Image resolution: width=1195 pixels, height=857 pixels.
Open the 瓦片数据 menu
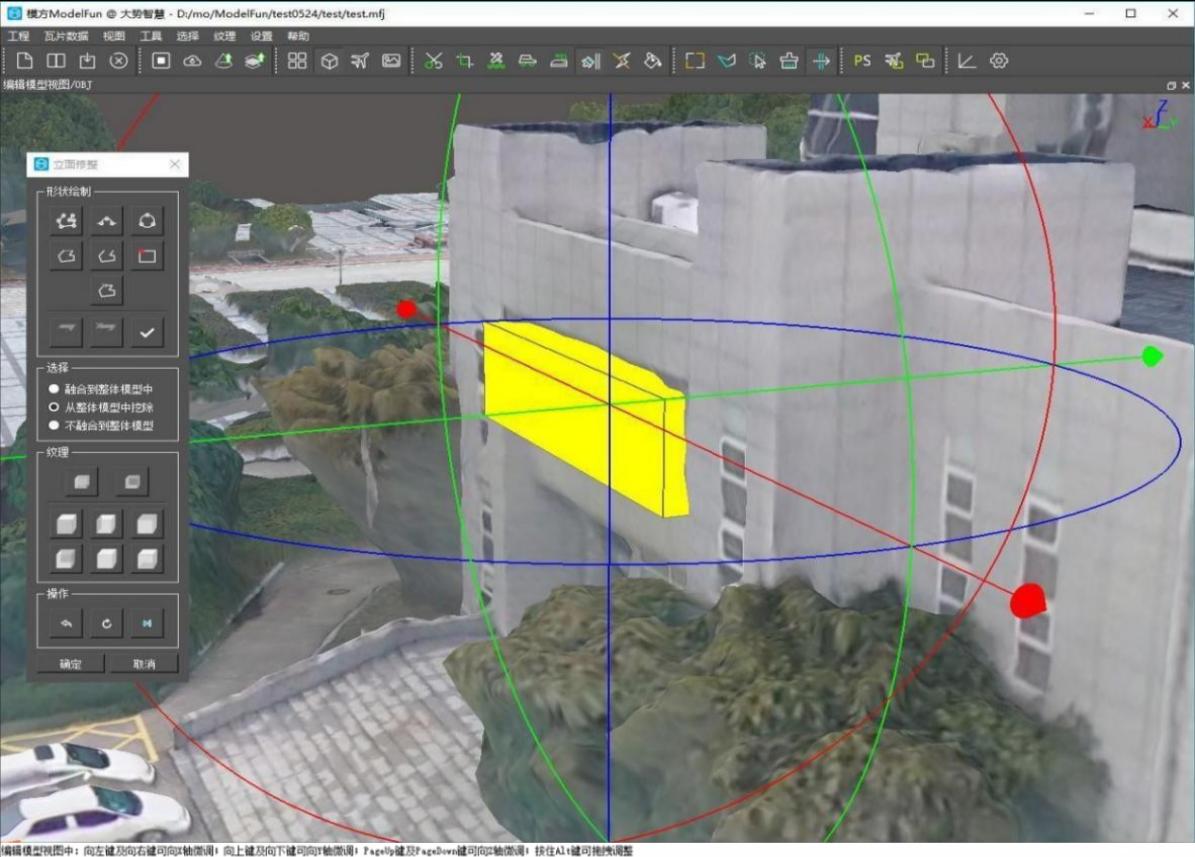(x=66, y=36)
